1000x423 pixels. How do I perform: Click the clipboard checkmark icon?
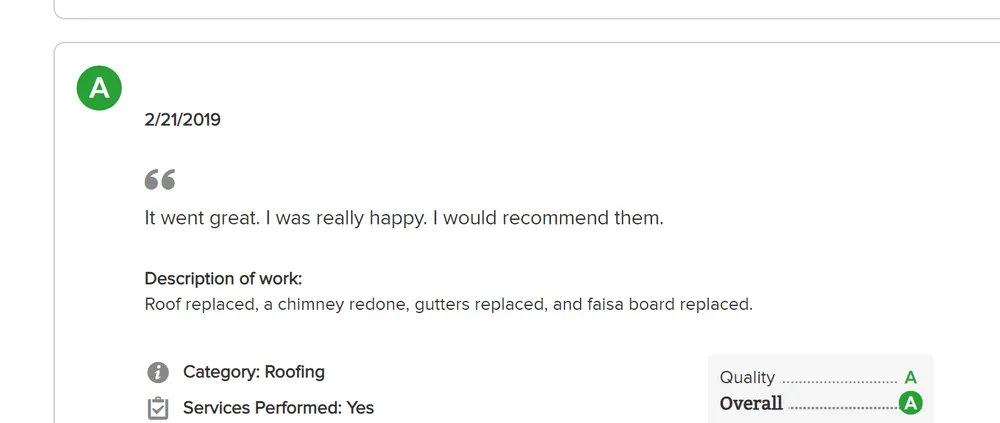[158, 408]
